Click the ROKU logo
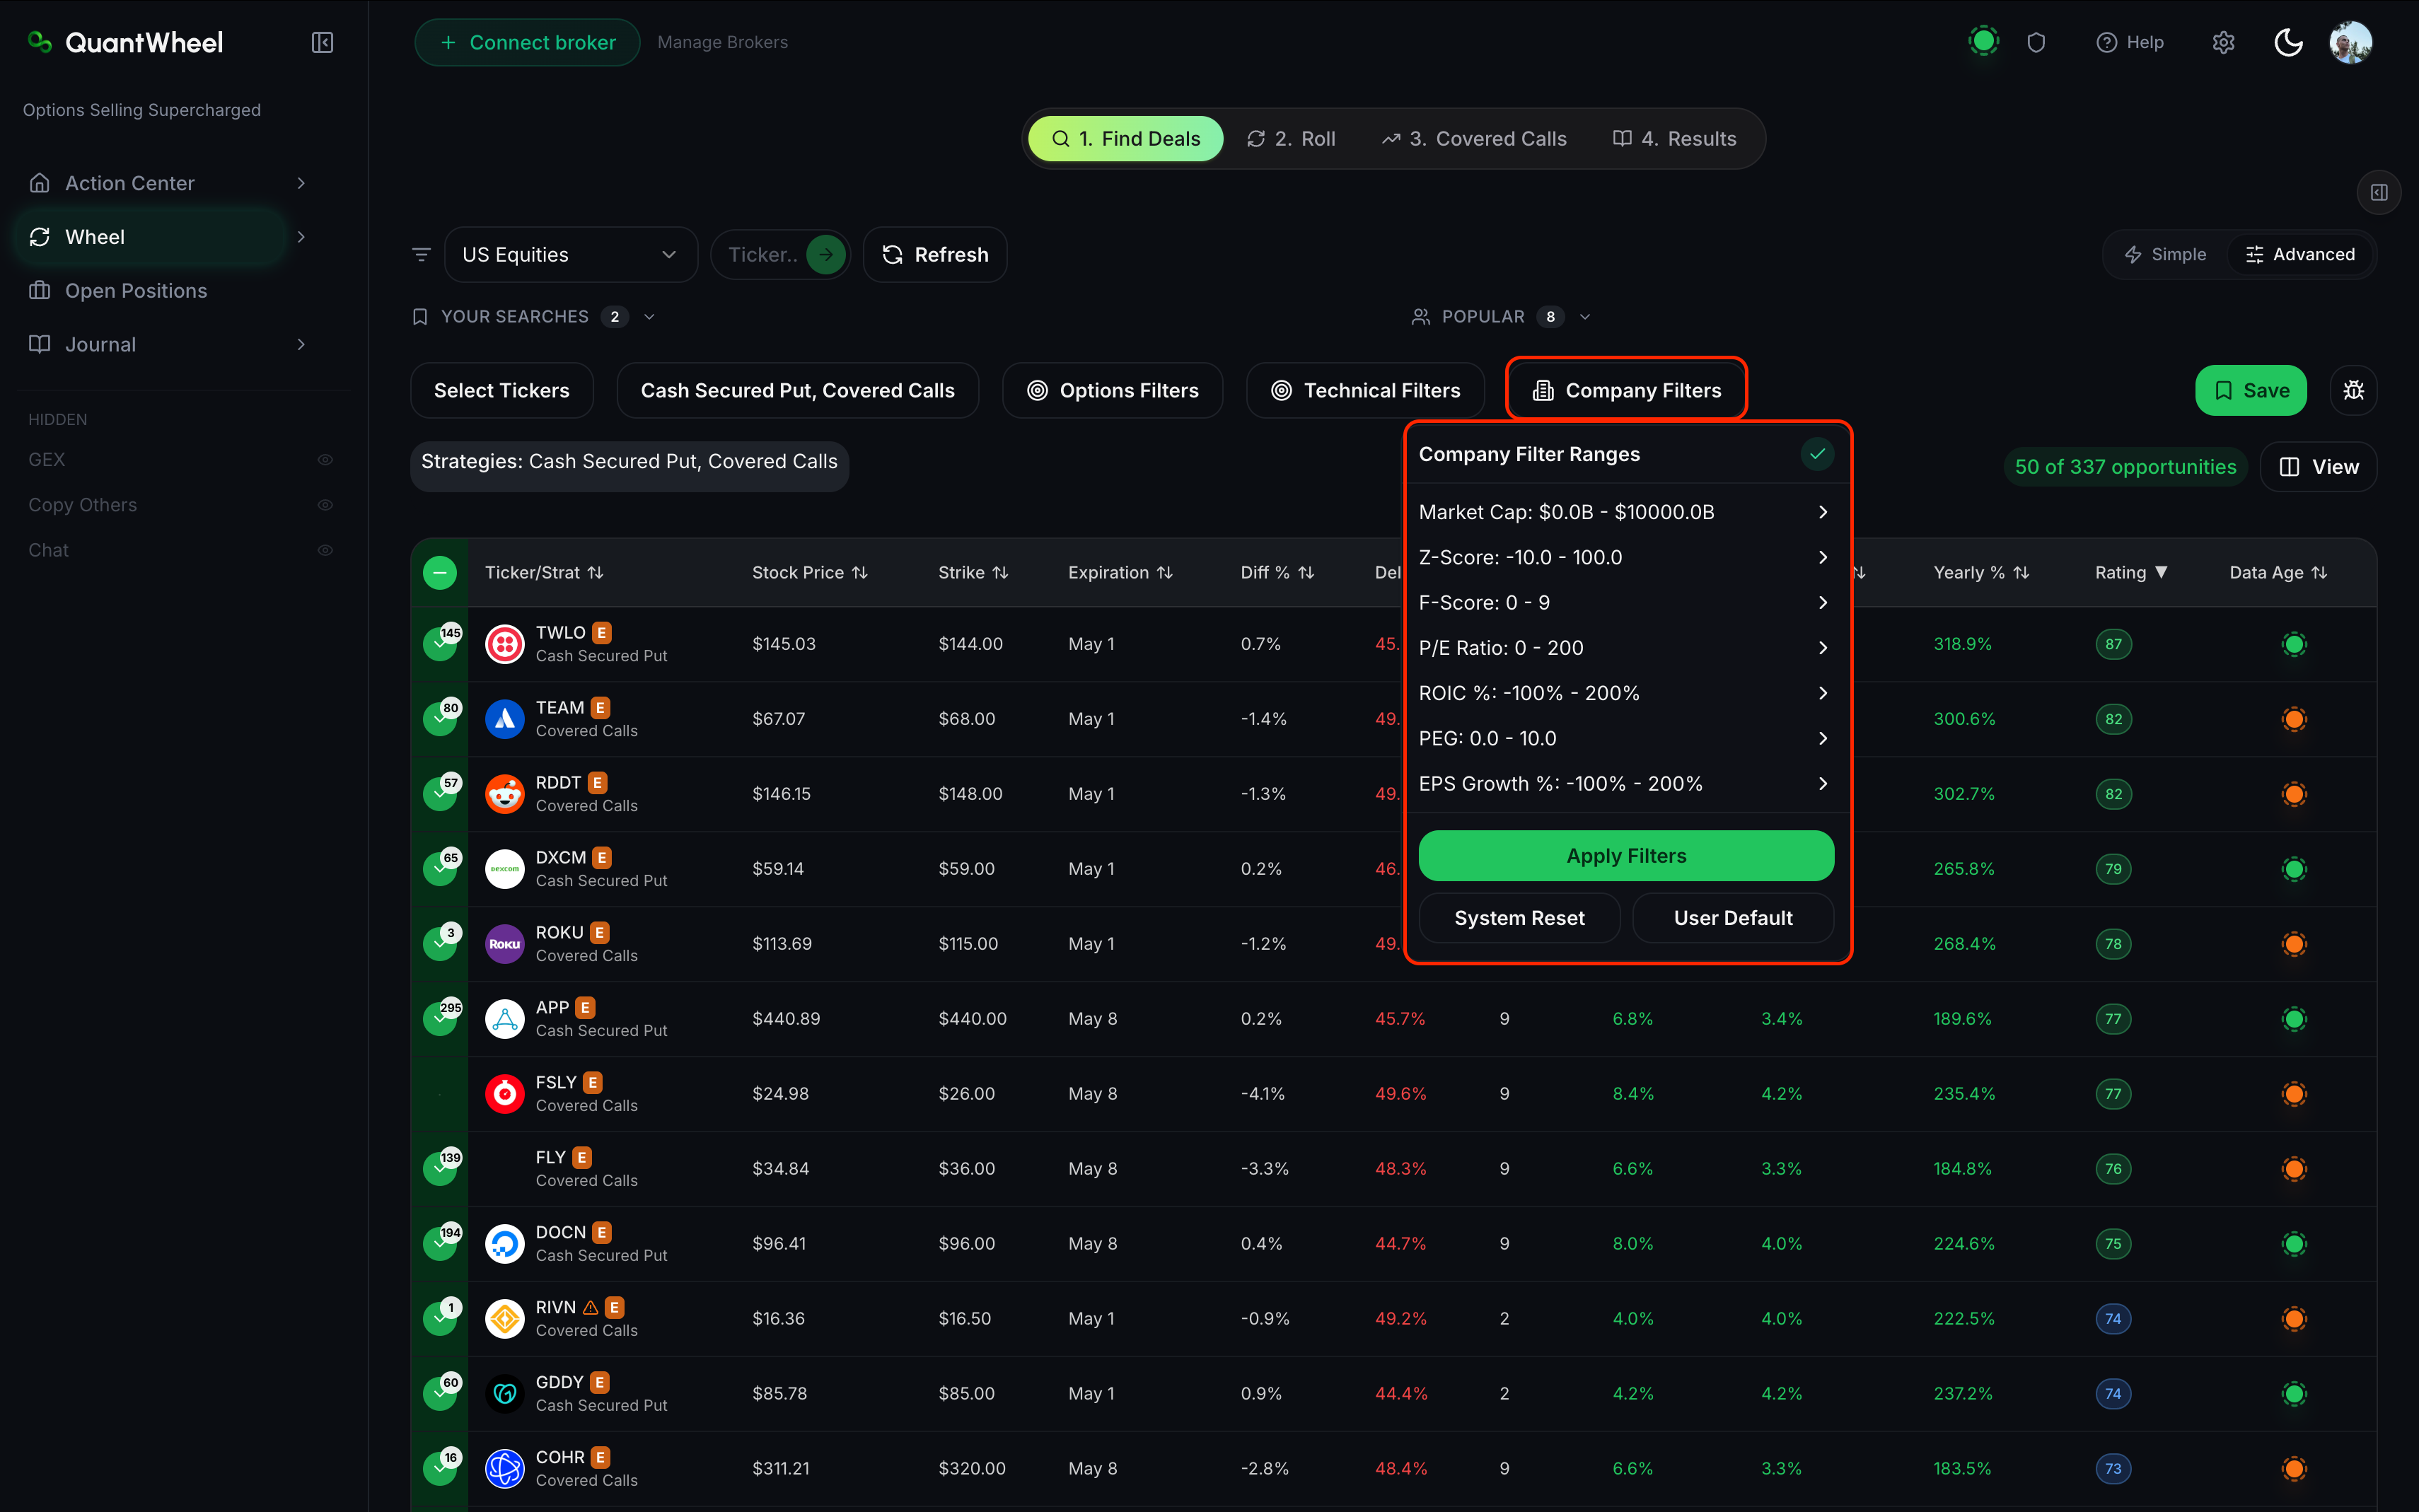2419x1512 pixels. pos(505,944)
